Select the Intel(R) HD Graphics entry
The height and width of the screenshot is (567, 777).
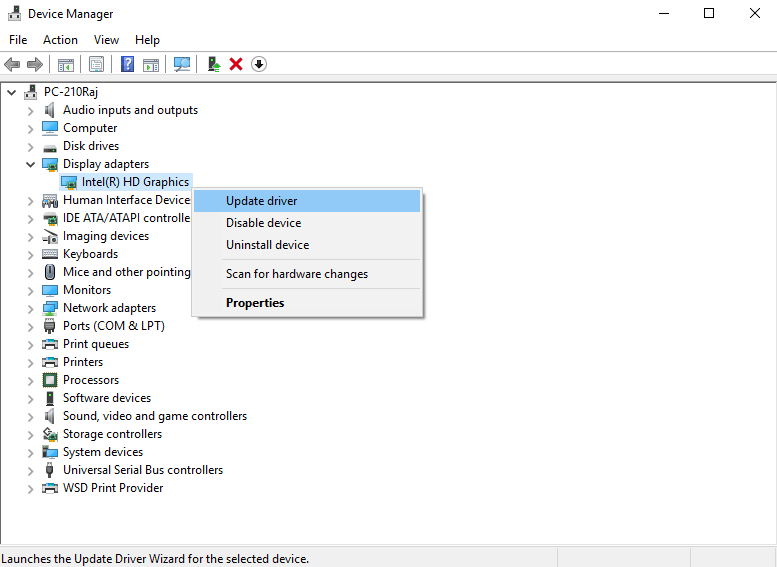pyautogui.click(x=135, y=182)
